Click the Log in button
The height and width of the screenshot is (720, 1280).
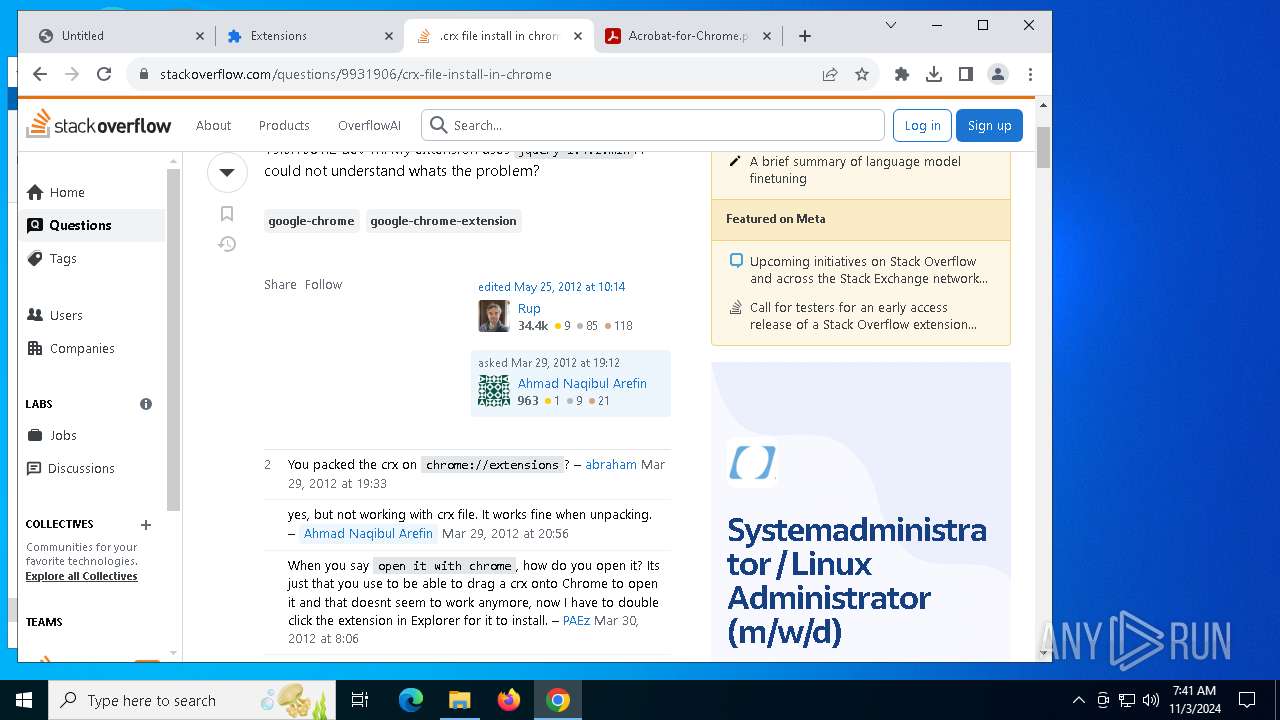pyautogui.click(x=922, y=125)
